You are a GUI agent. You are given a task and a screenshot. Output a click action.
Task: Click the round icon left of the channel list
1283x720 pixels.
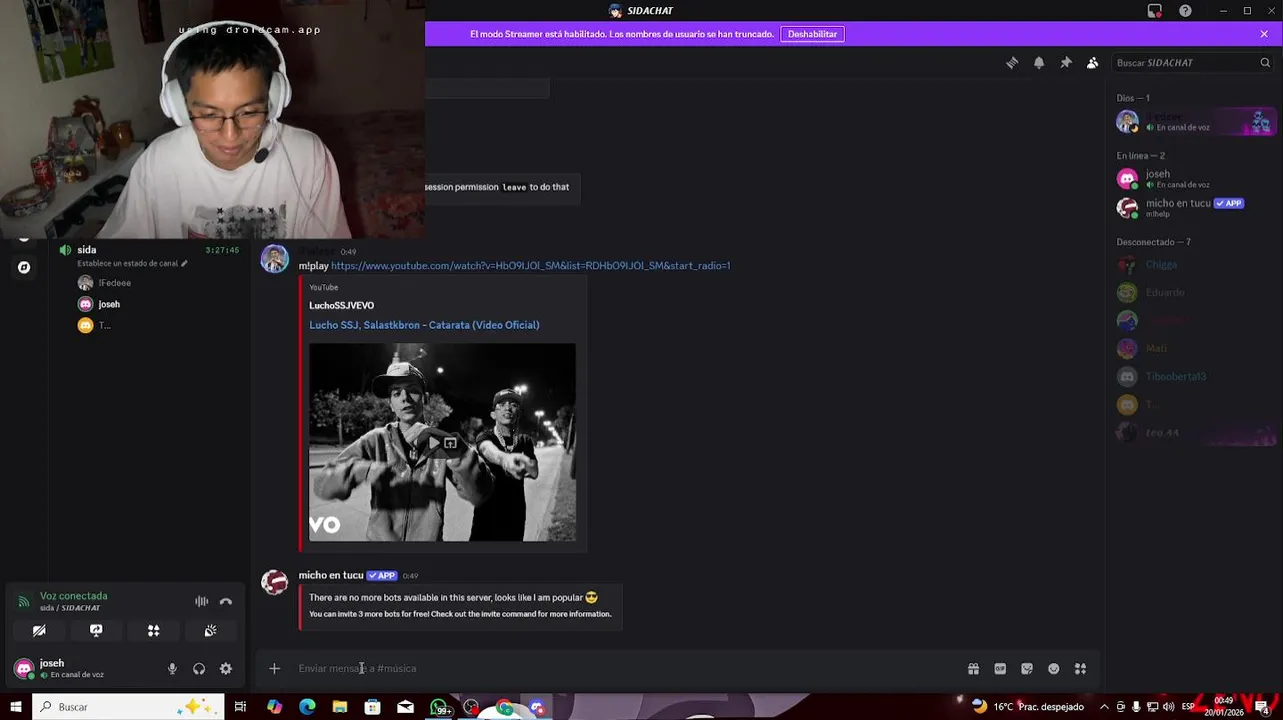coord(24,267)
